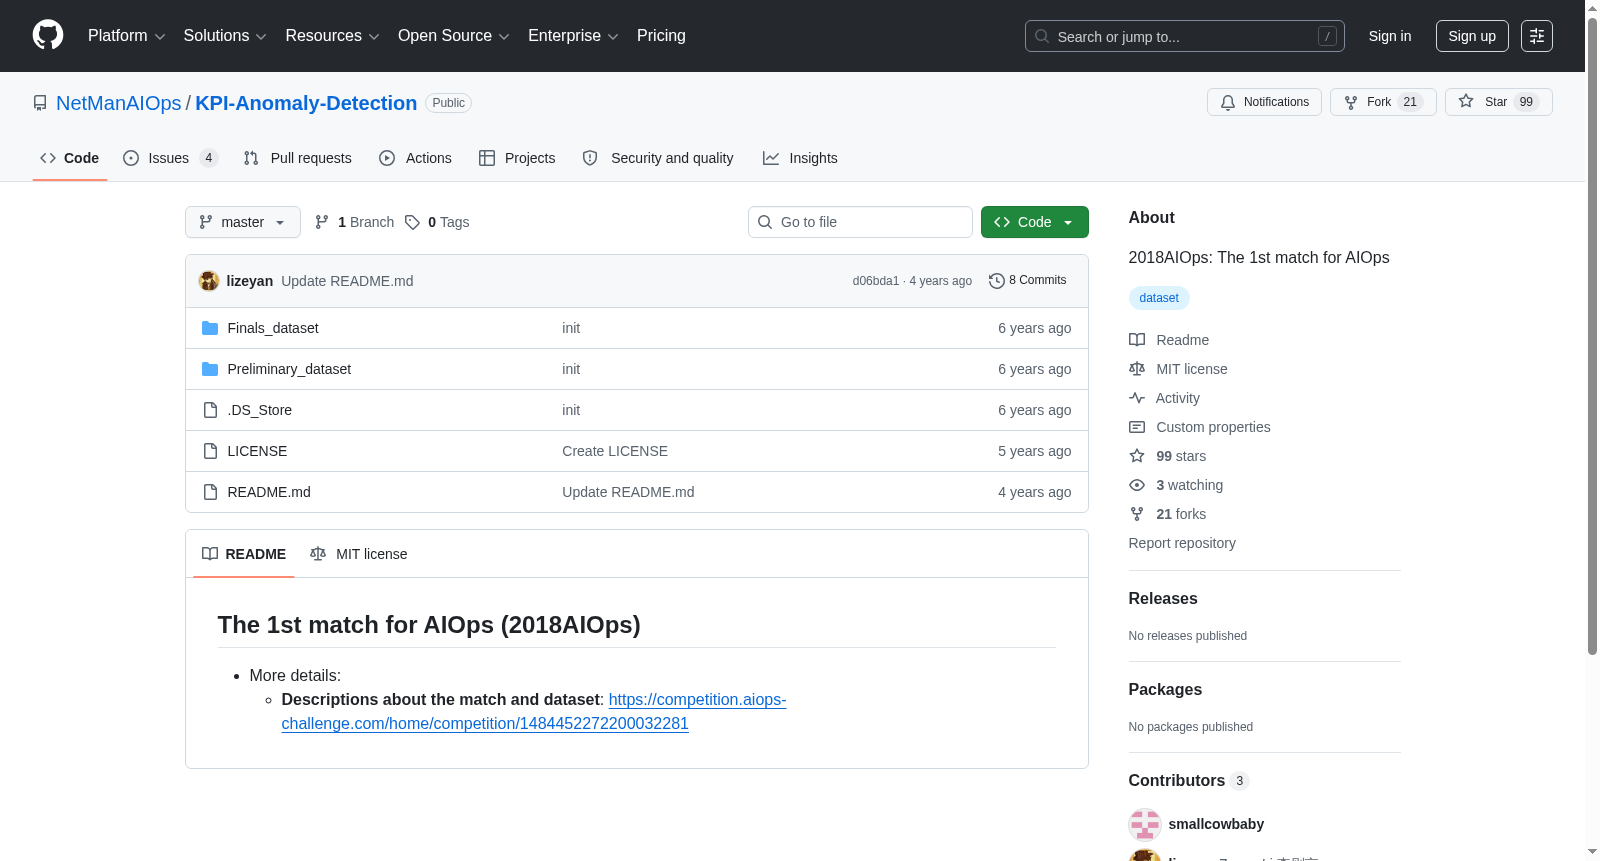Open the master branch selector

click(x=243, y=222)
